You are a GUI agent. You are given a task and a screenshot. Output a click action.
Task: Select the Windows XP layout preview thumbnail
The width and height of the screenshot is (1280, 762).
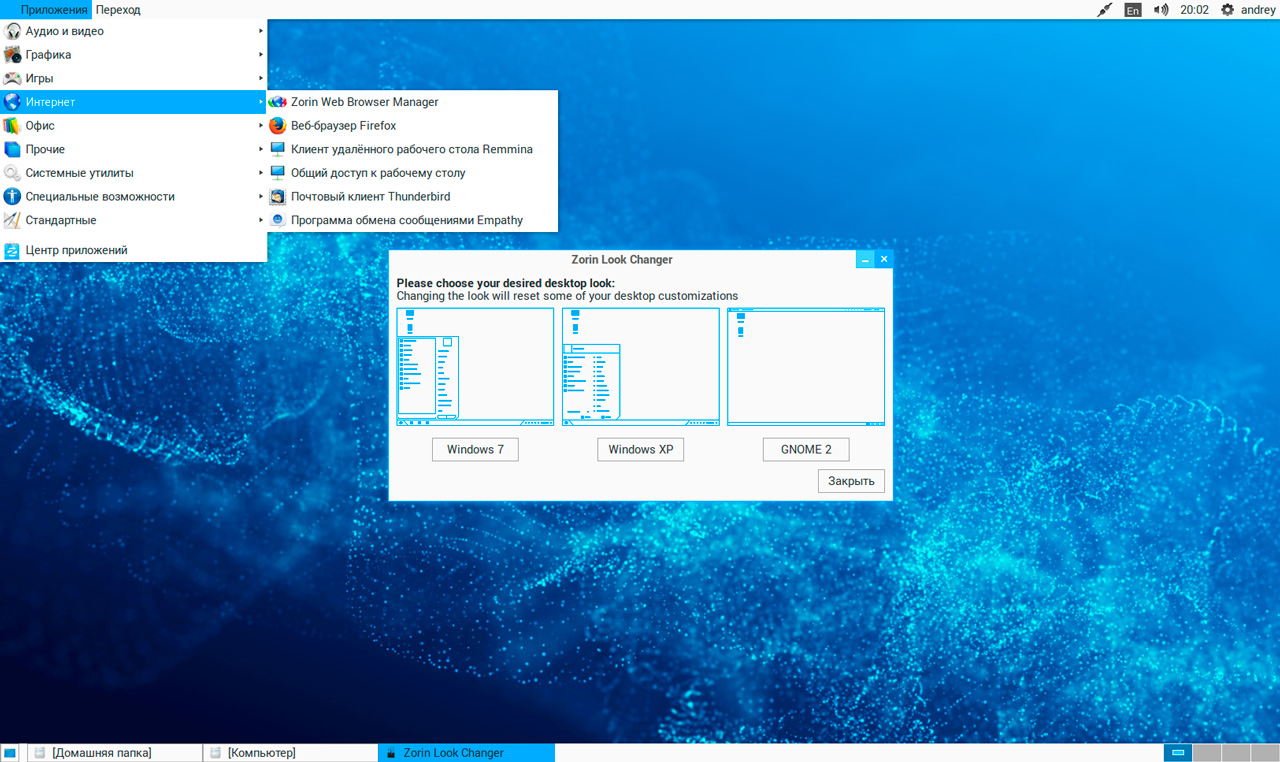point(641,367)
